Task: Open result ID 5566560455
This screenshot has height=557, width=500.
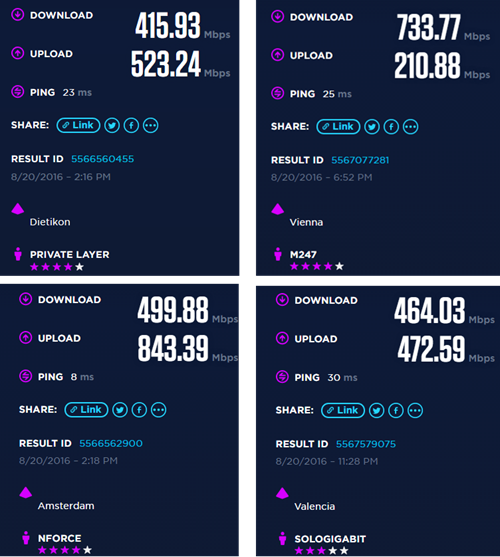Action: [103, 159]
